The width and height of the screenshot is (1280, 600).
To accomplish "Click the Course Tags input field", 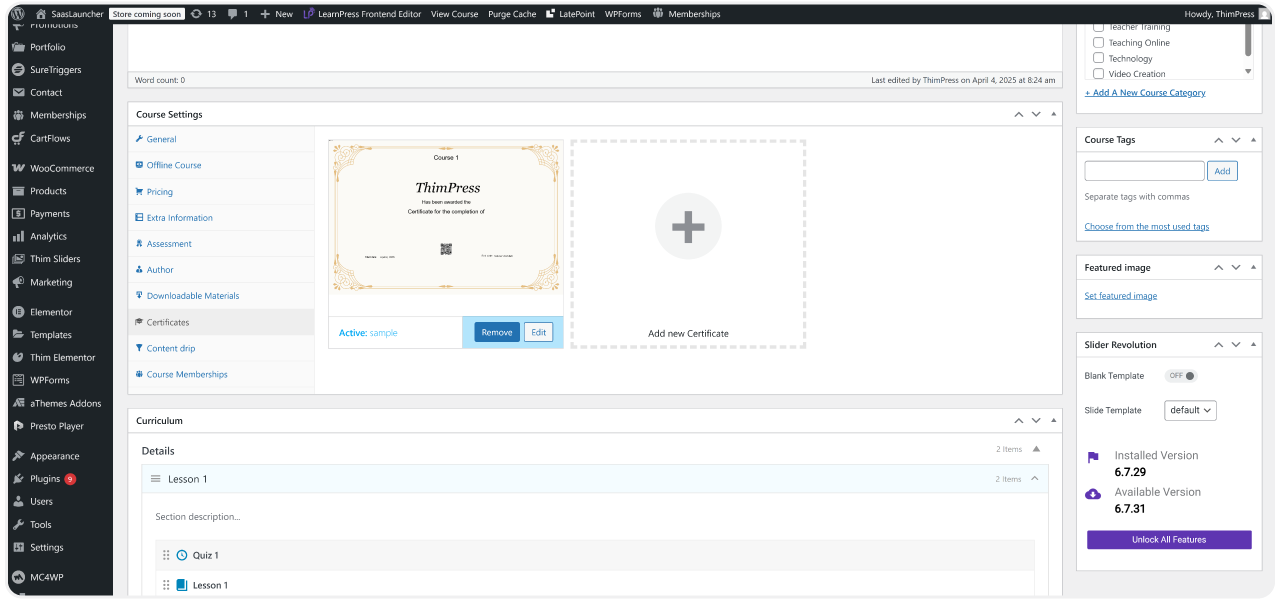I will (1143, 170).
